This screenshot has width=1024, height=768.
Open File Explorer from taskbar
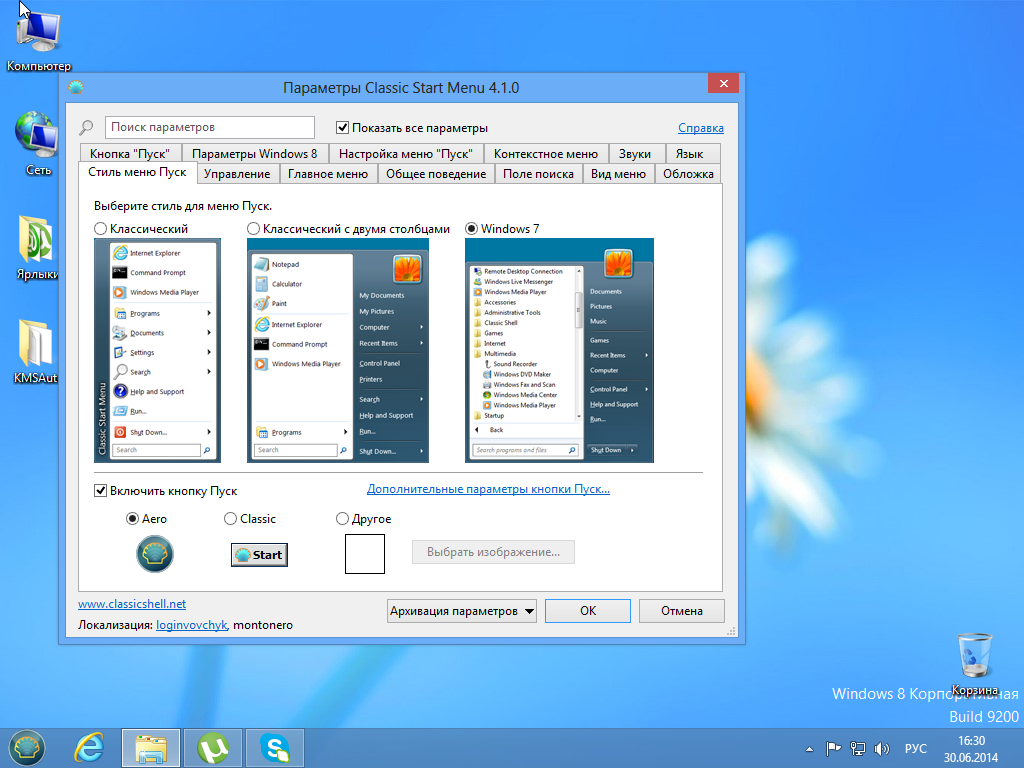tap(151, 748)
